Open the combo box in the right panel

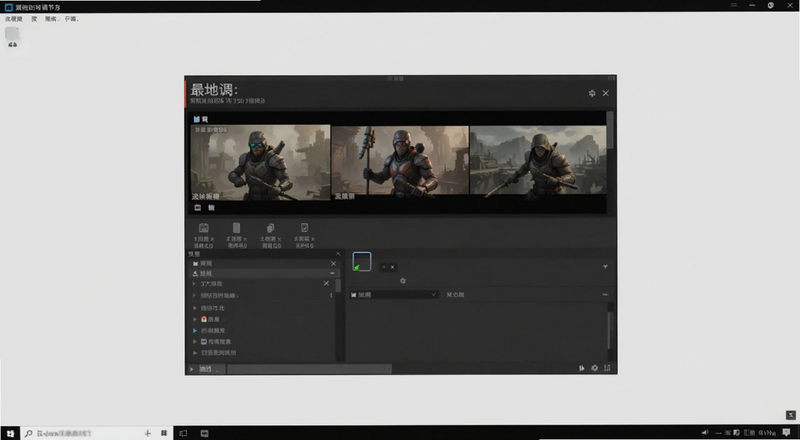[393, 295]
